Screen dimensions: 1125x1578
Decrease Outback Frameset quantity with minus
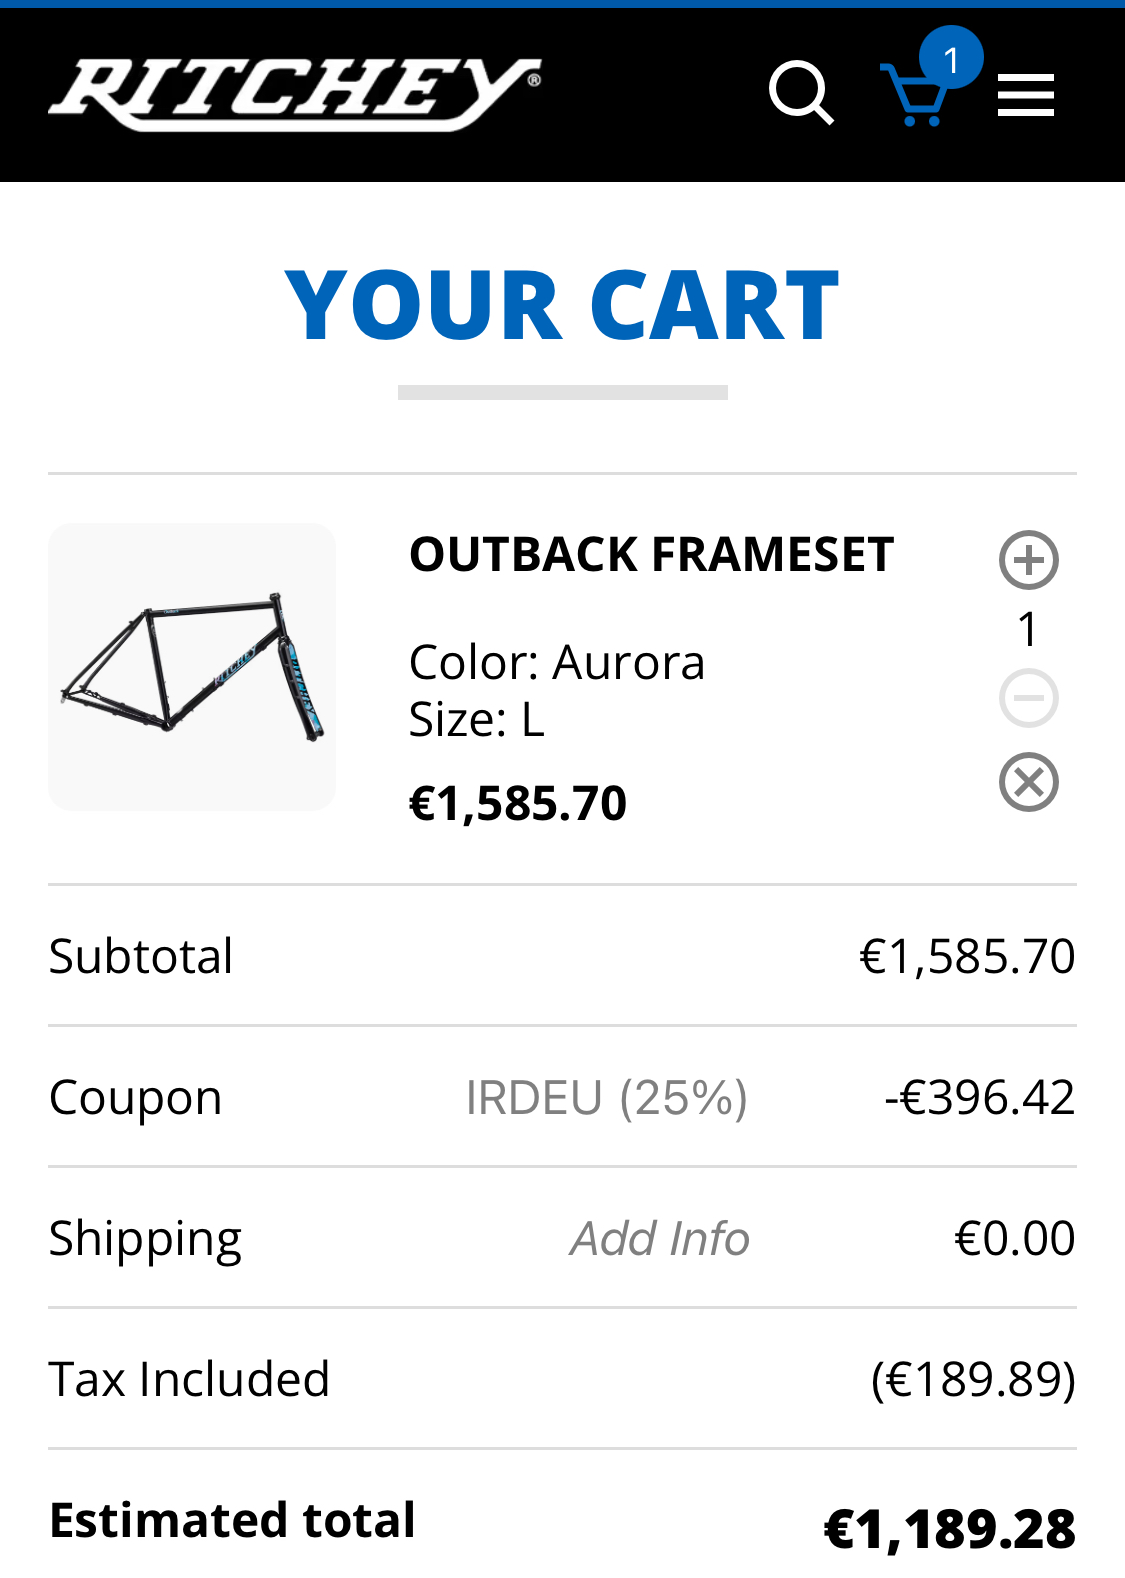pyautogui.click(x=1028, y=697)
